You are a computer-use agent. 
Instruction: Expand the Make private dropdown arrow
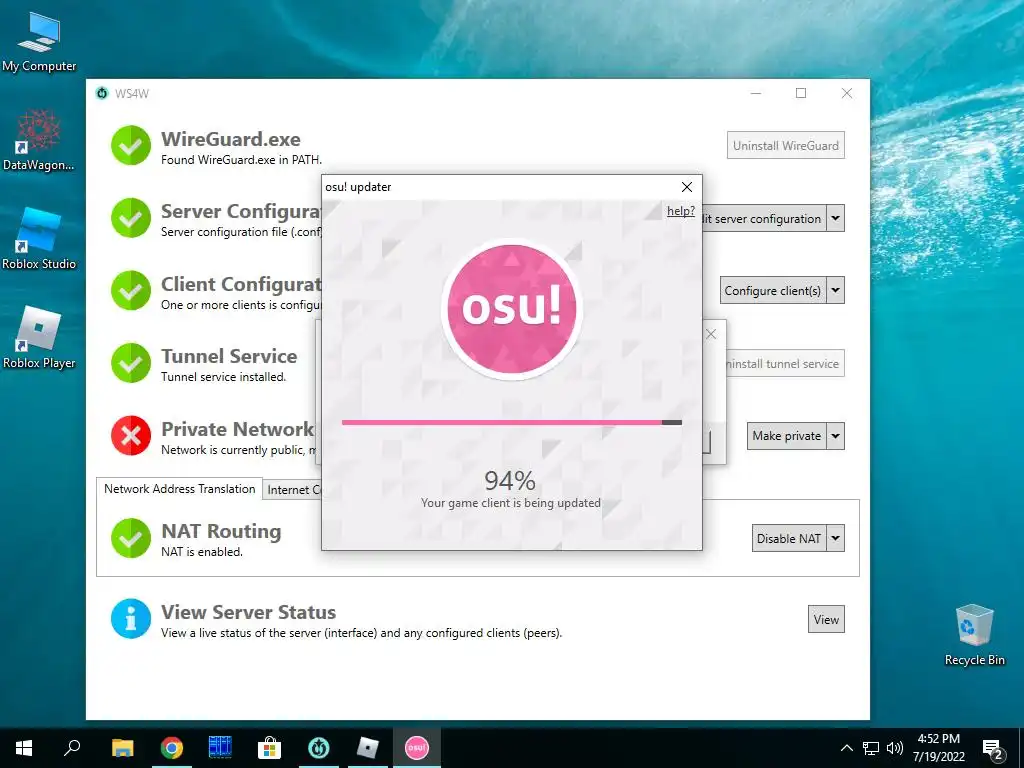(835, 436)
